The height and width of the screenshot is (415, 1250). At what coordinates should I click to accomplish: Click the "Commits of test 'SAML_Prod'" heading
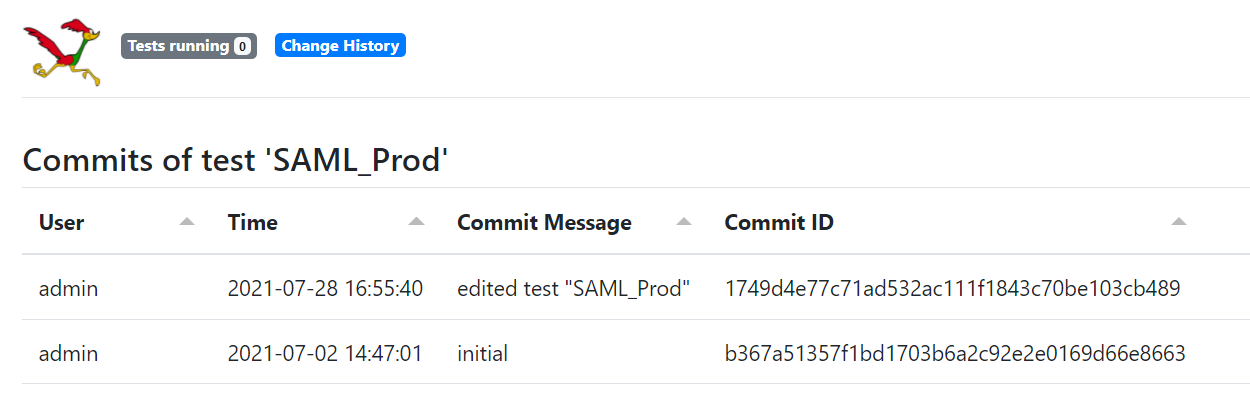tap(232, 160)
